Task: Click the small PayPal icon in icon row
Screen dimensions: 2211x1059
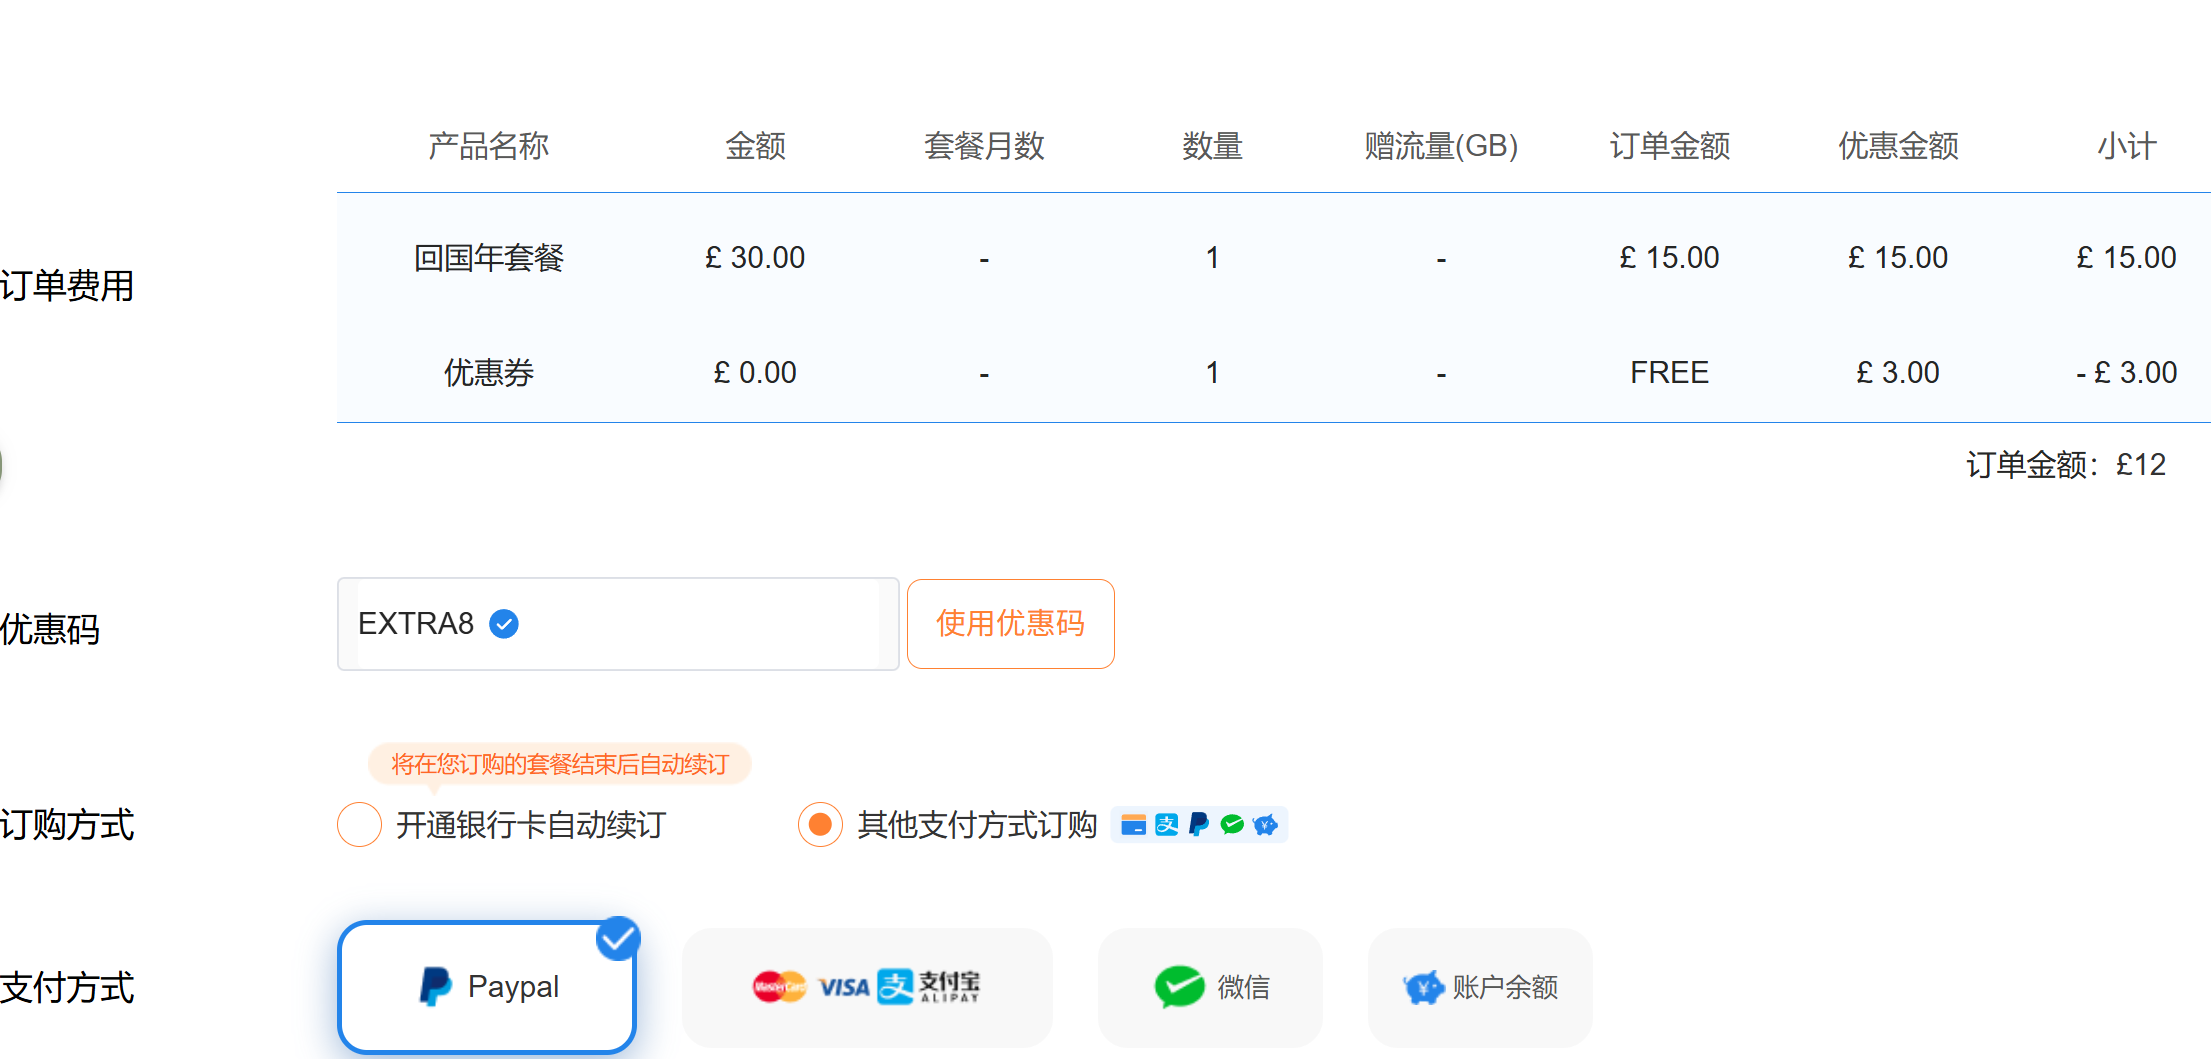Action: [1198, 825]
